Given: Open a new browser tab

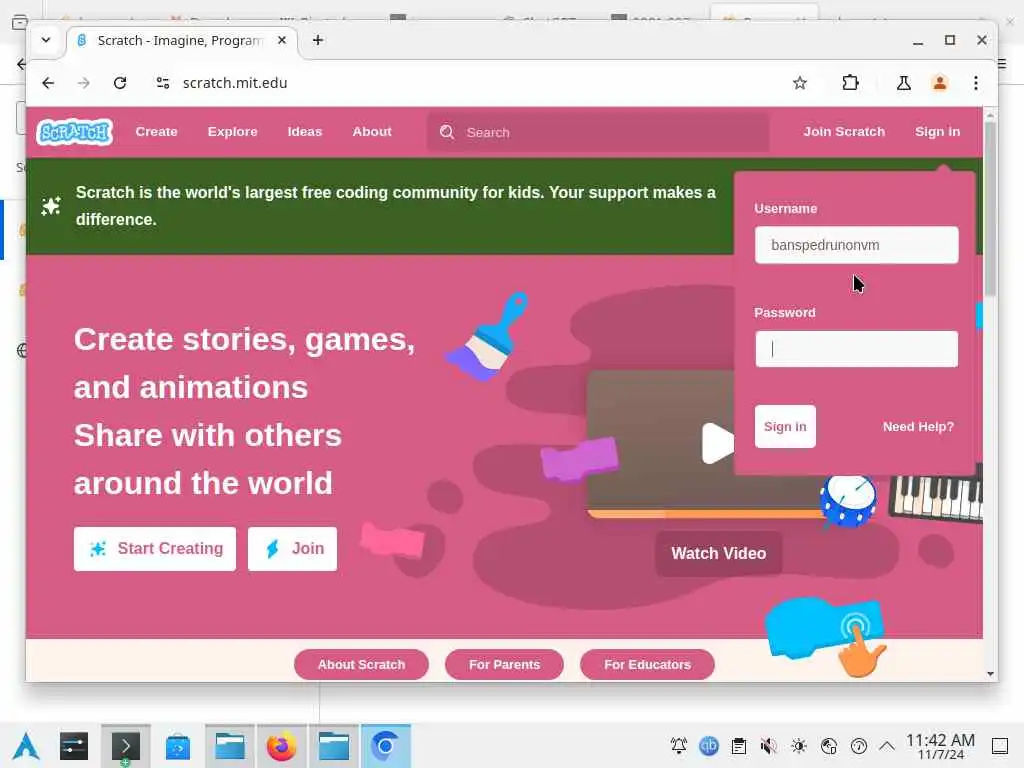Looking at the screenshot, I should [x=317, y=40].
